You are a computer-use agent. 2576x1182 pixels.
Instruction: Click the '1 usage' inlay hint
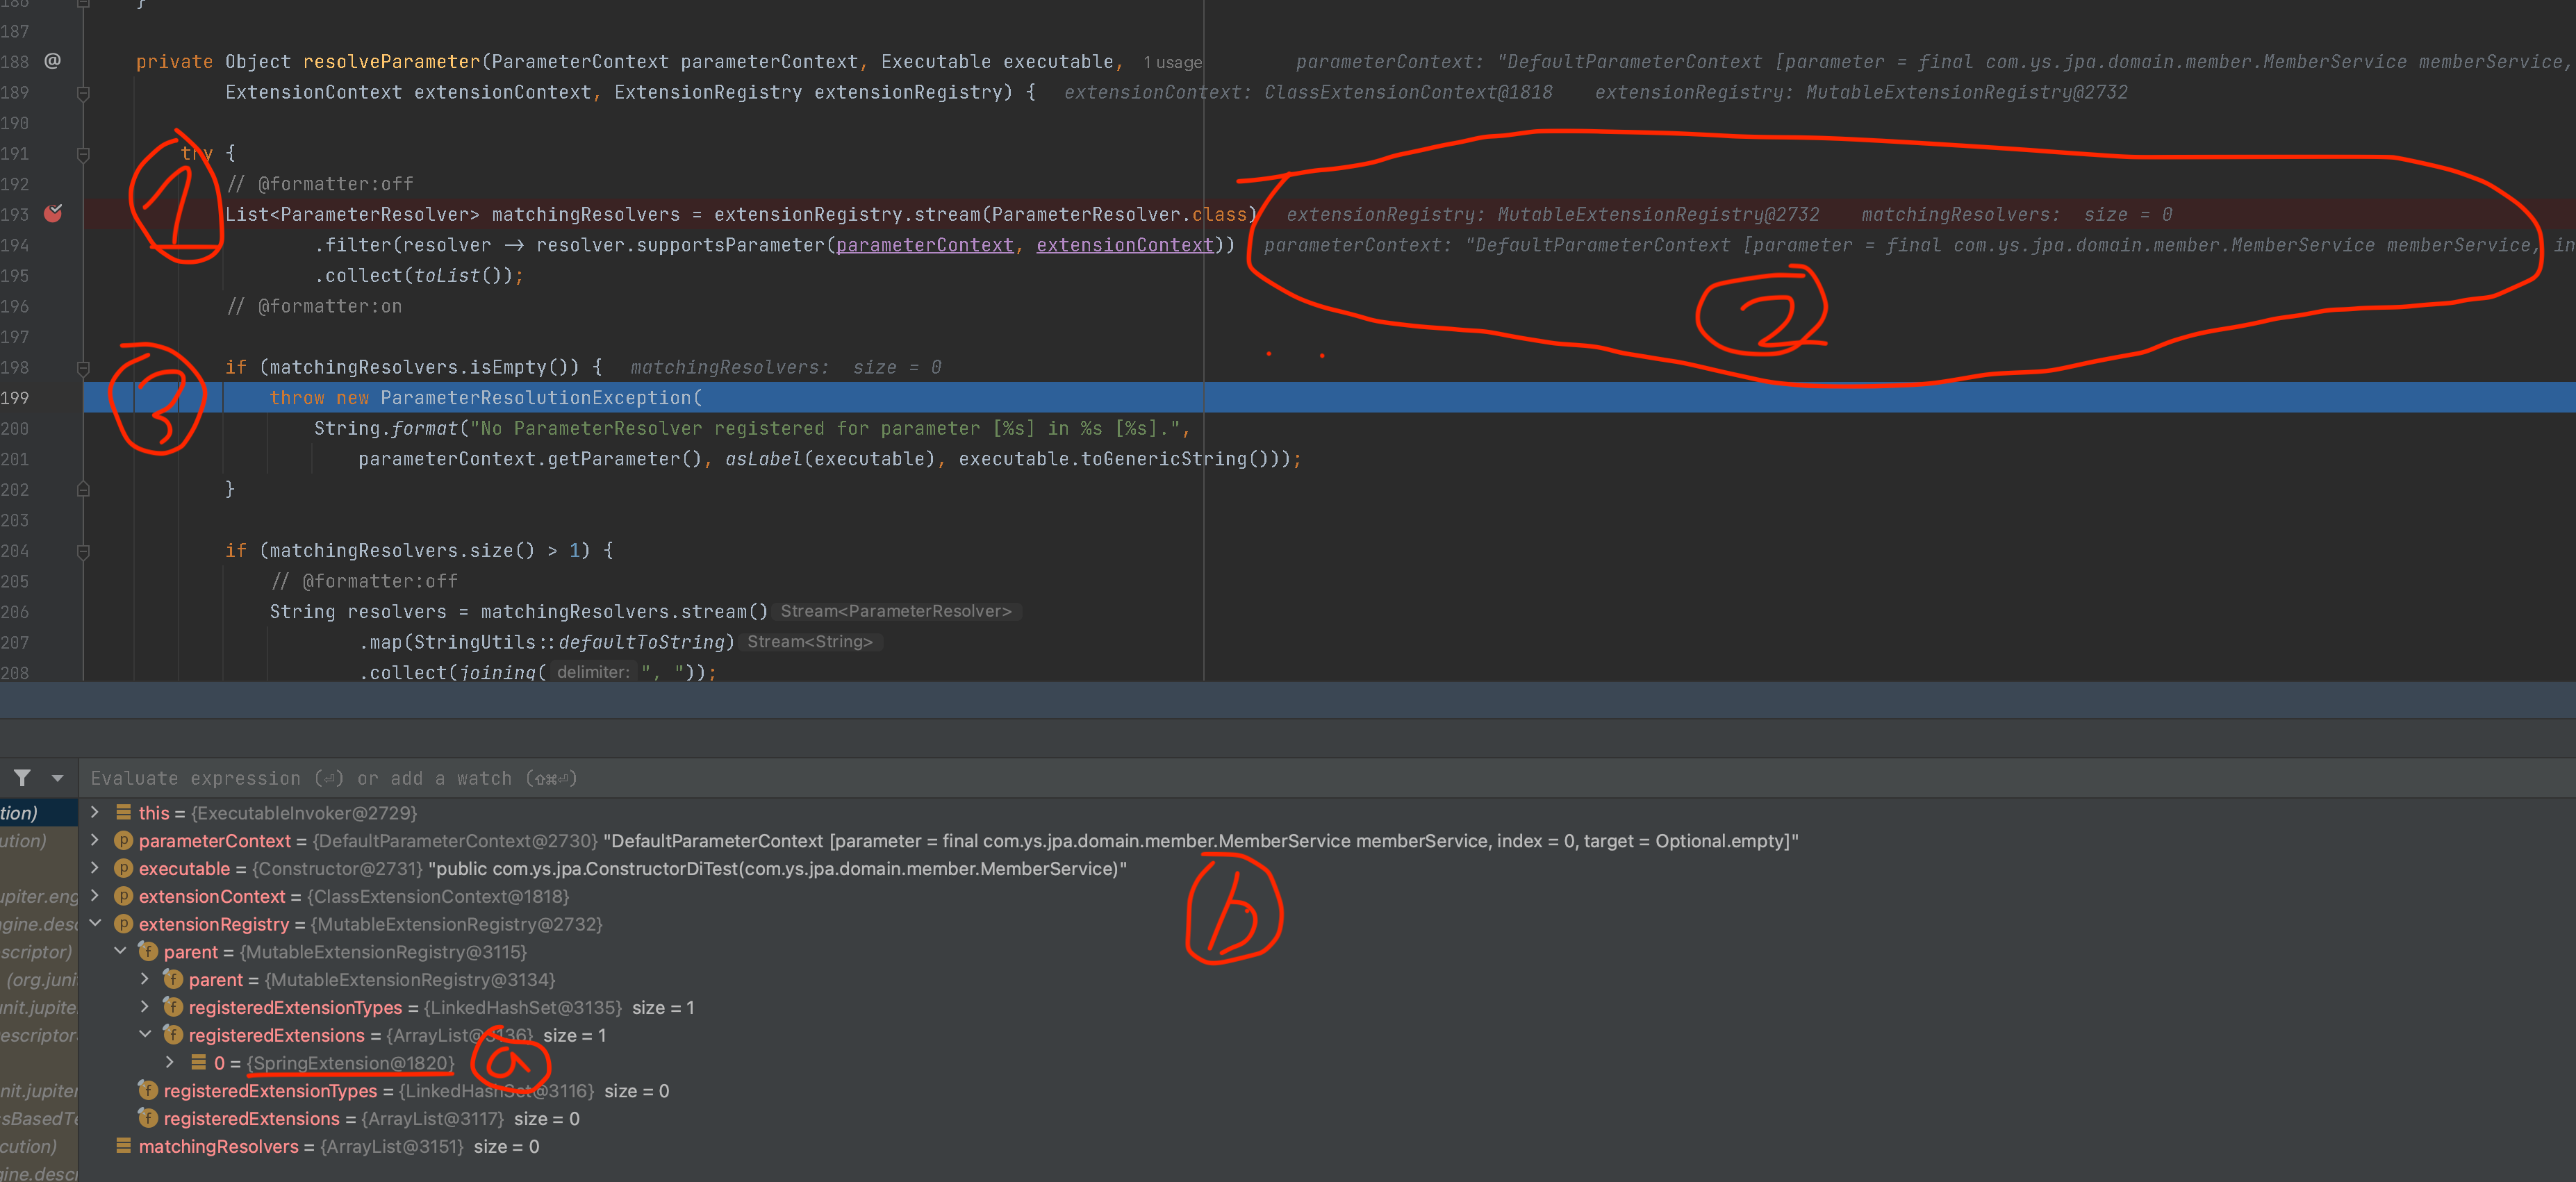pyautogui.click(x=1172, y=62)
